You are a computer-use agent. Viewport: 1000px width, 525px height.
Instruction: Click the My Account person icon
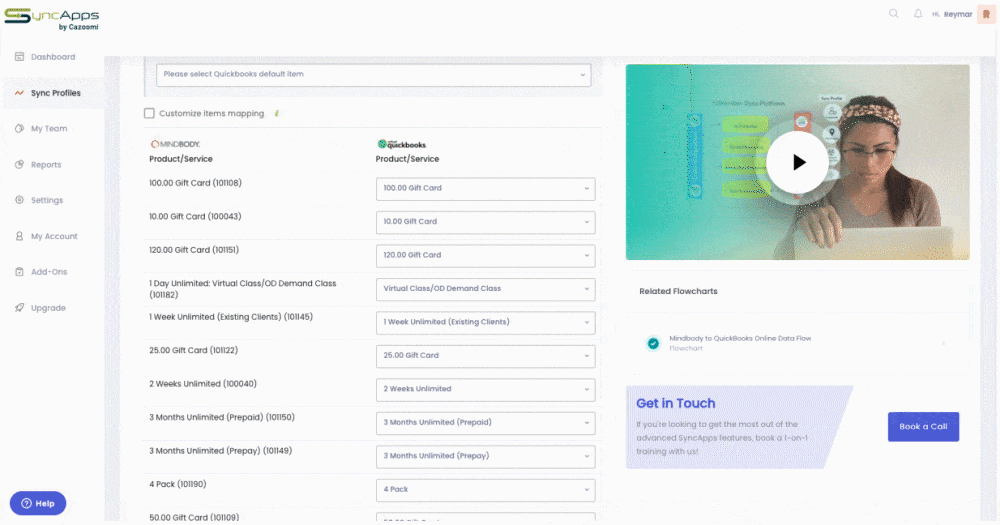pyautogui.click(x=19, y=236)
